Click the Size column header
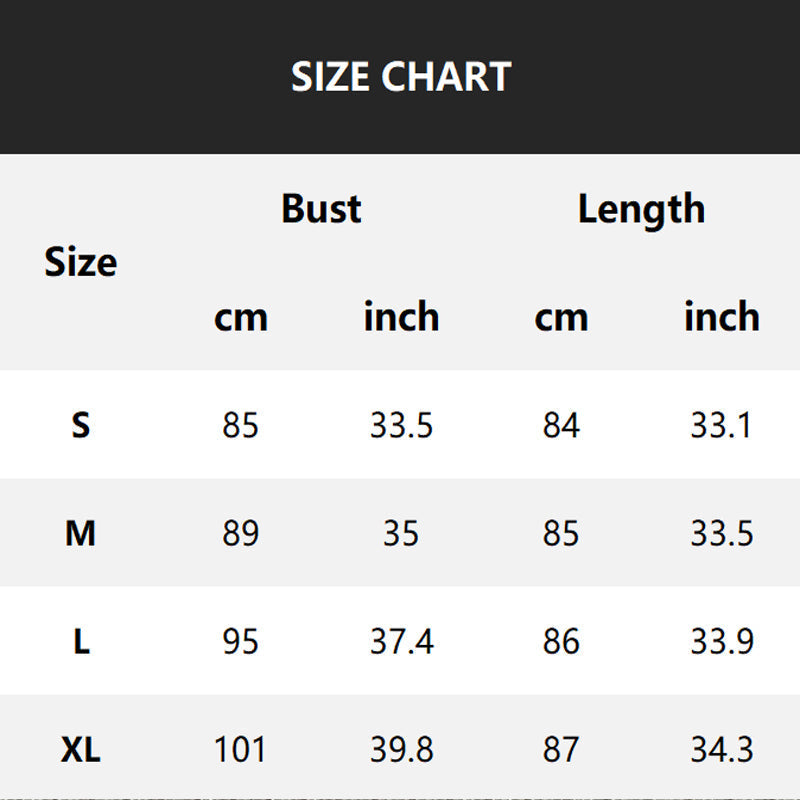This screenshot has width=800, height=800. coord(81,263)
